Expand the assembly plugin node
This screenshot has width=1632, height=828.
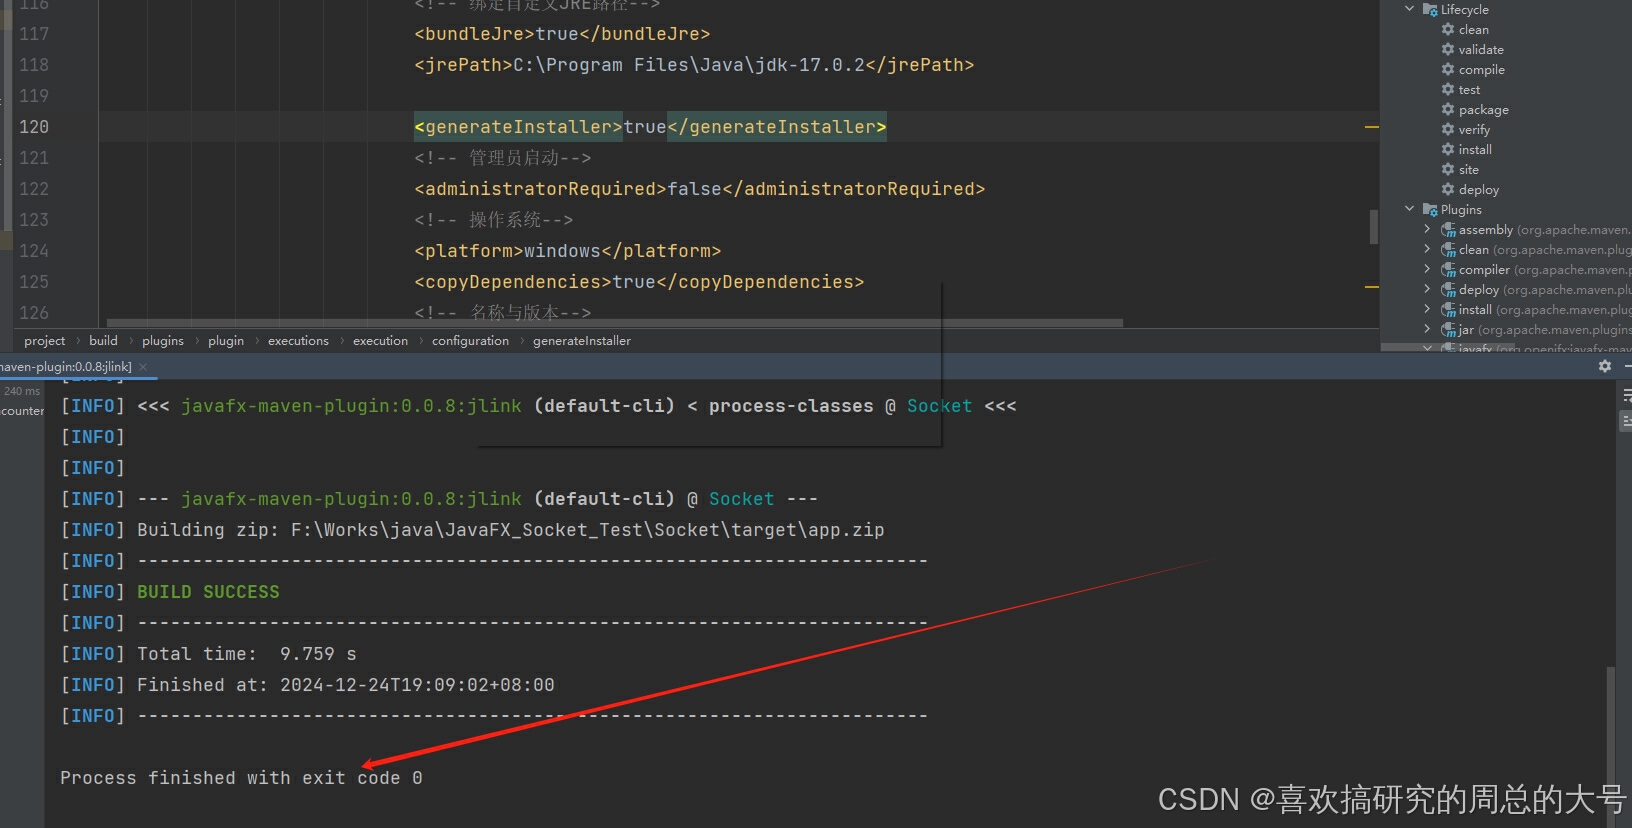click(1428, 229)
